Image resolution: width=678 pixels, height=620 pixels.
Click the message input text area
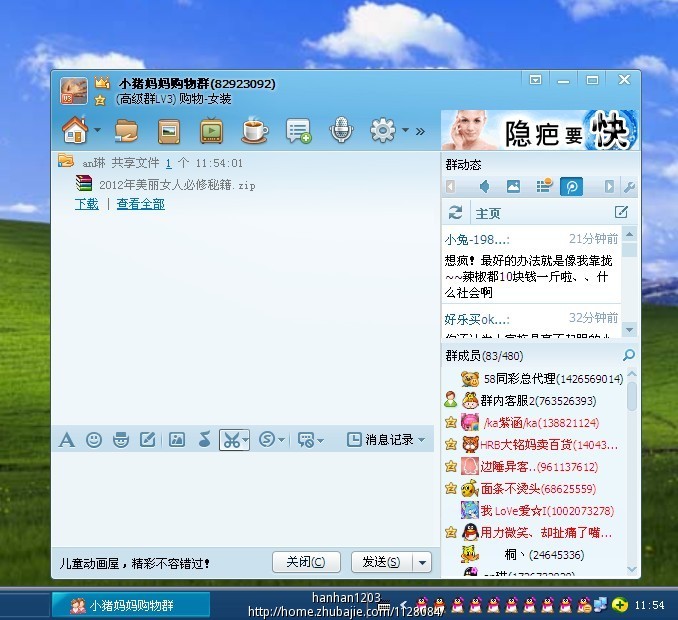243,499
